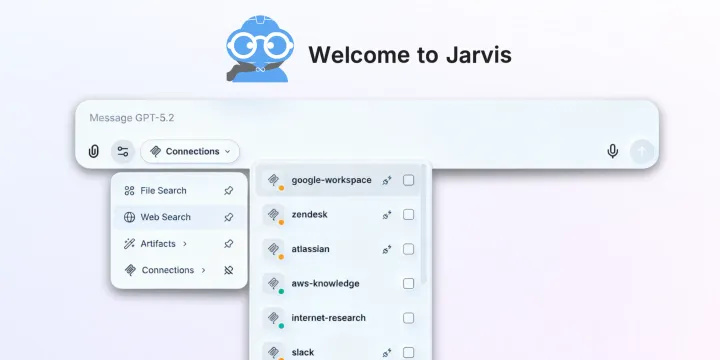
Task: Click the Jarvis robot mascot logo
Action: pyautogui.click(x=260, y=49)
